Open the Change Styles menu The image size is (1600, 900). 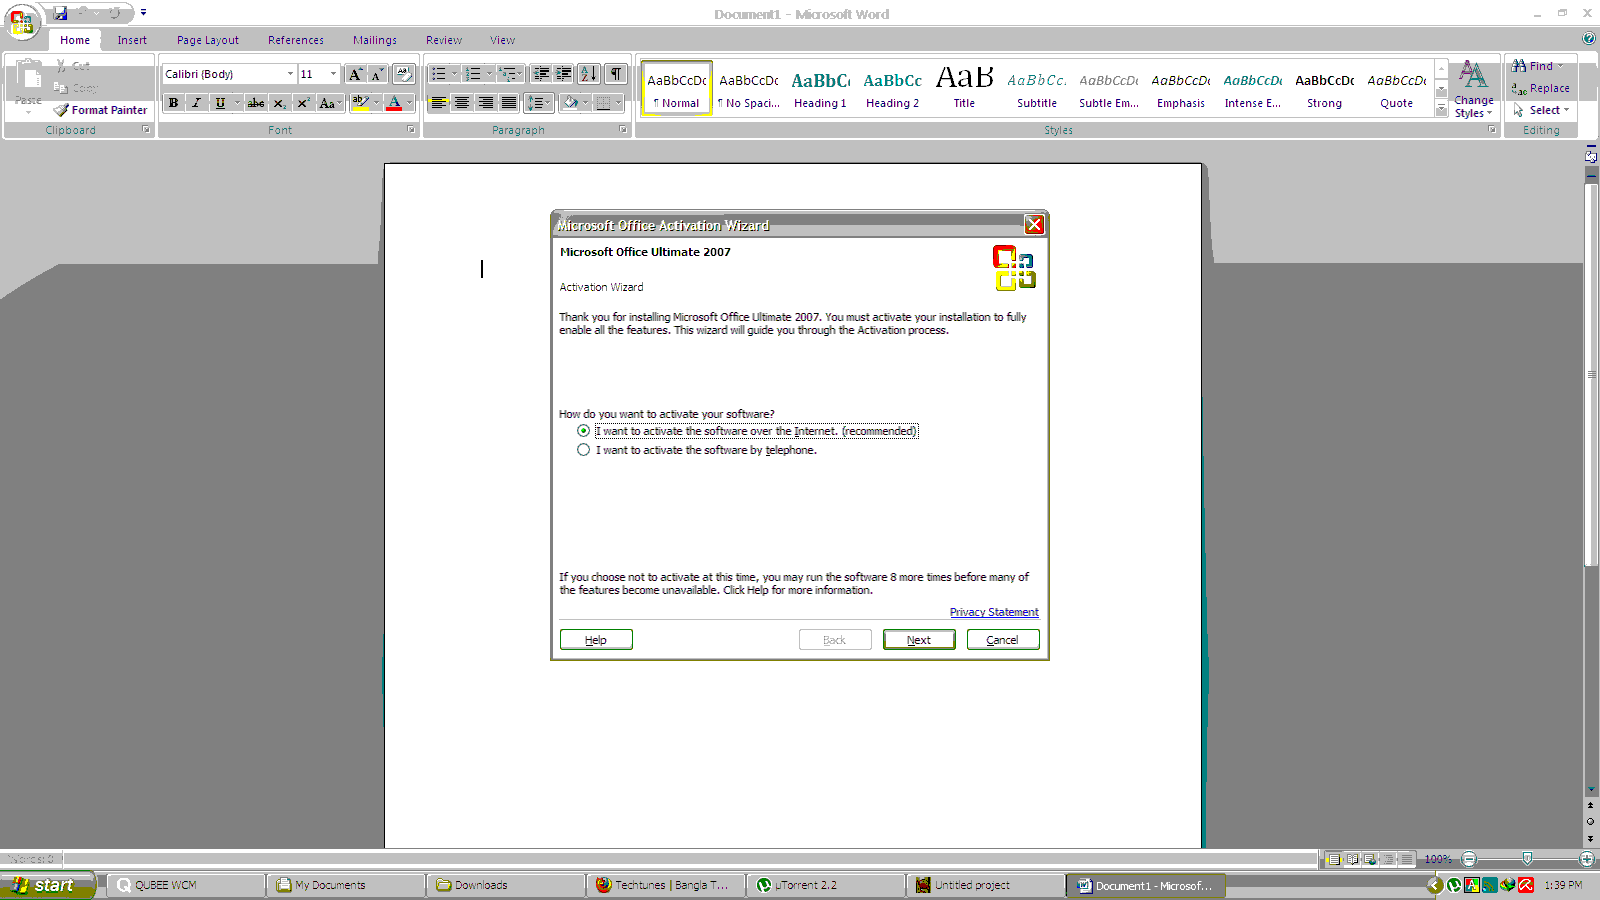1473,89
